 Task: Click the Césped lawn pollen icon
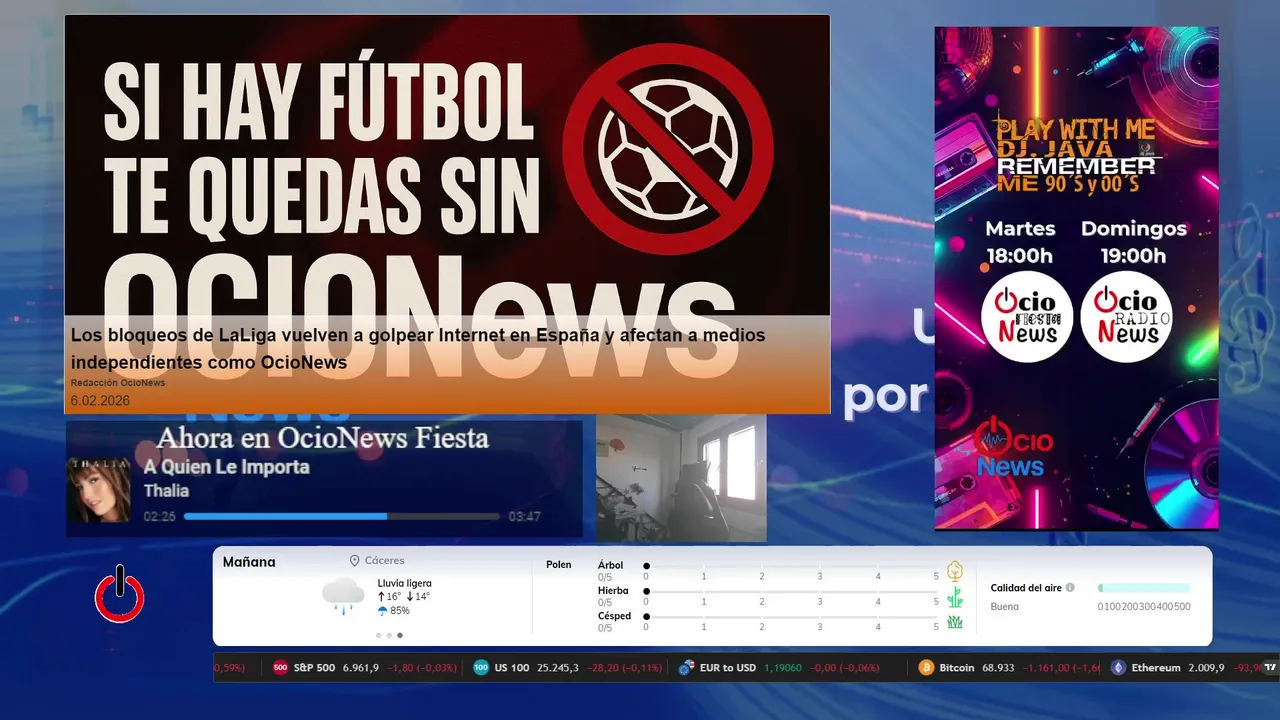pyautogui.click(x=955, y=622)
